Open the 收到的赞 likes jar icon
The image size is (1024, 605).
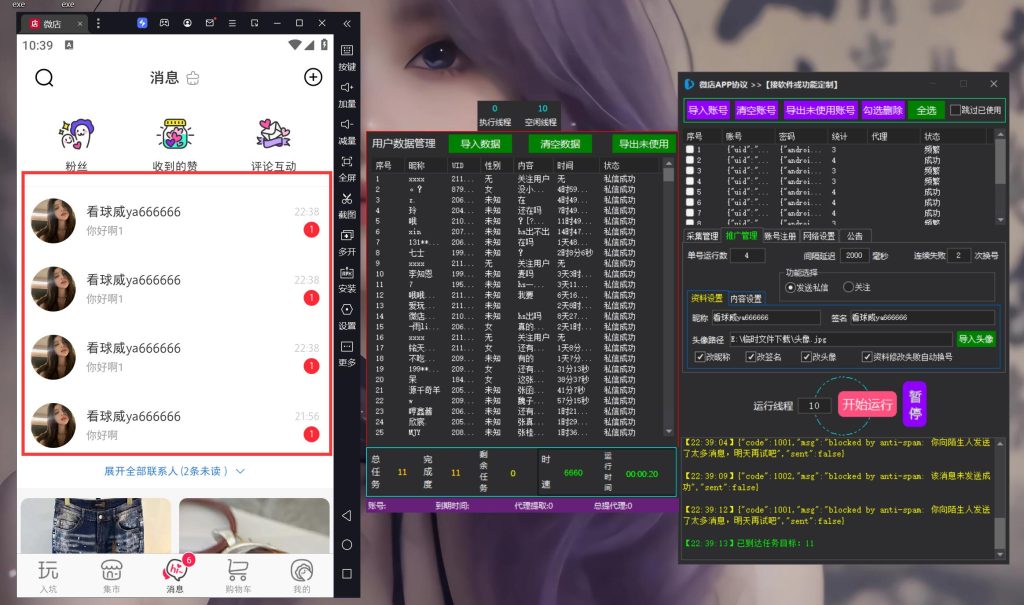(174, 135)
